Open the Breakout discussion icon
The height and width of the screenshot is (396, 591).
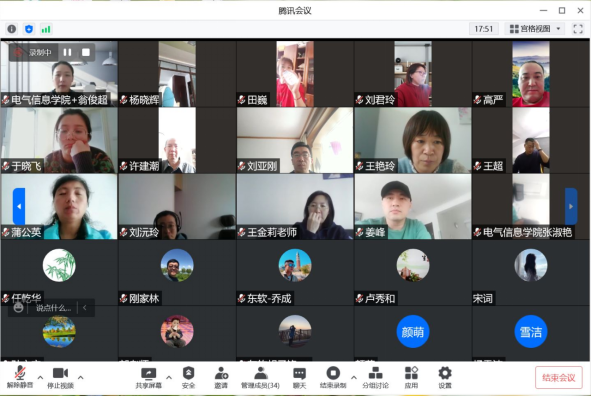(x=375, y=378)
